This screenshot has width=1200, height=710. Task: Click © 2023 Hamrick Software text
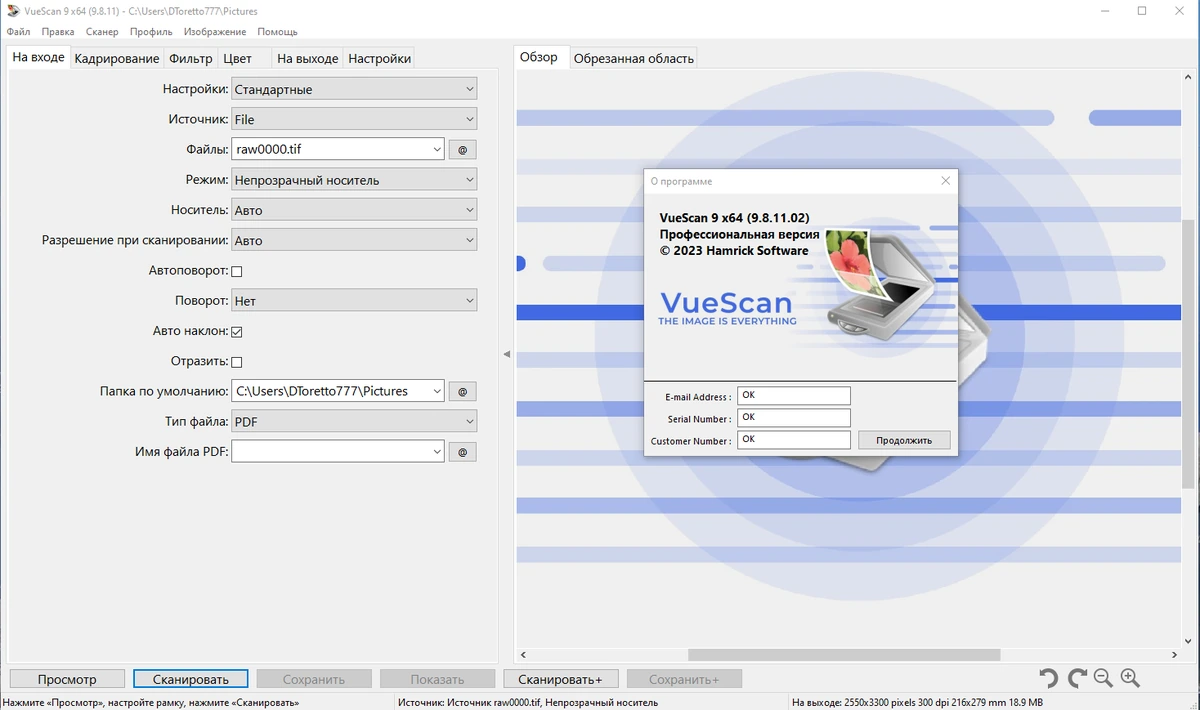click(x=734, y=250)
